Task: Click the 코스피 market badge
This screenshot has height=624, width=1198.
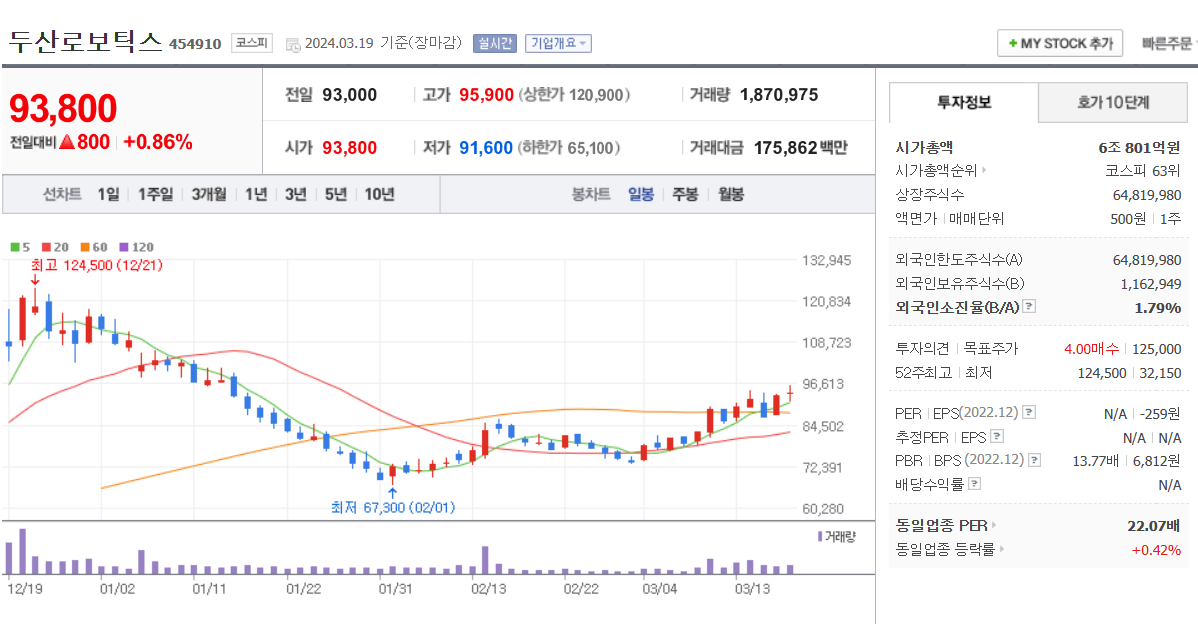Action: [251, 43]
